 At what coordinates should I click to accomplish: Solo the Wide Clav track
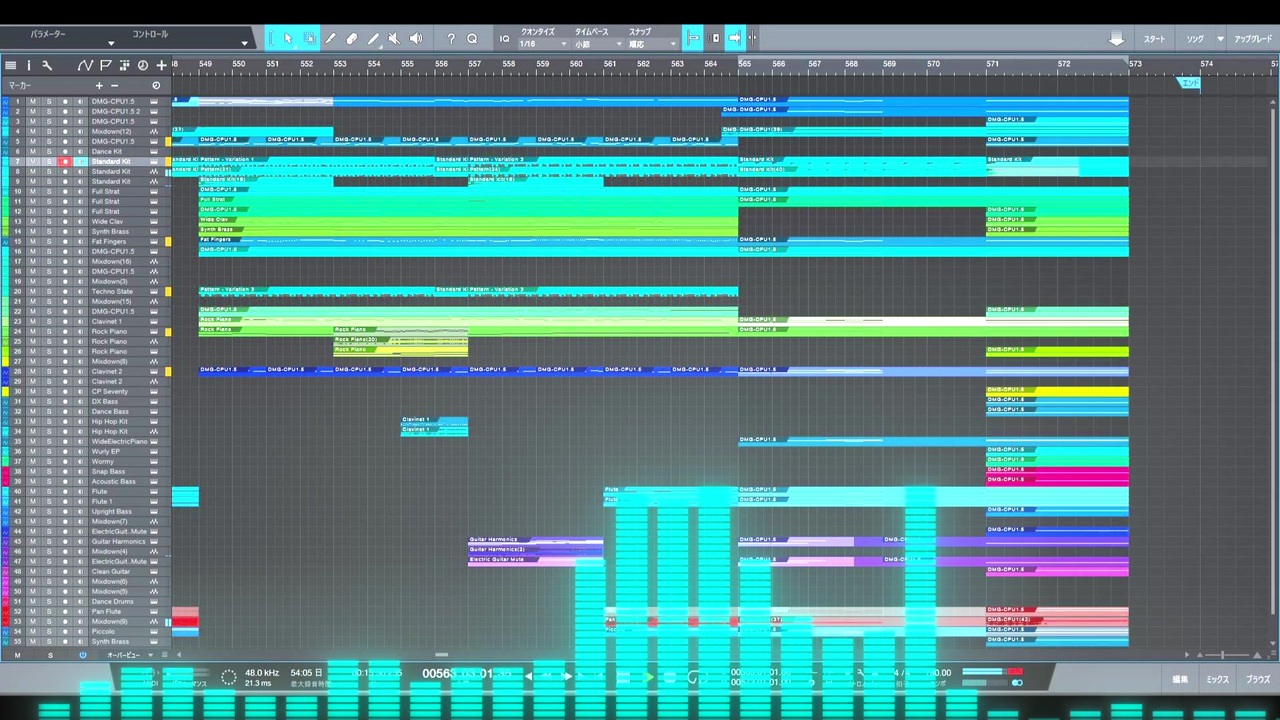tap(48, 221)
